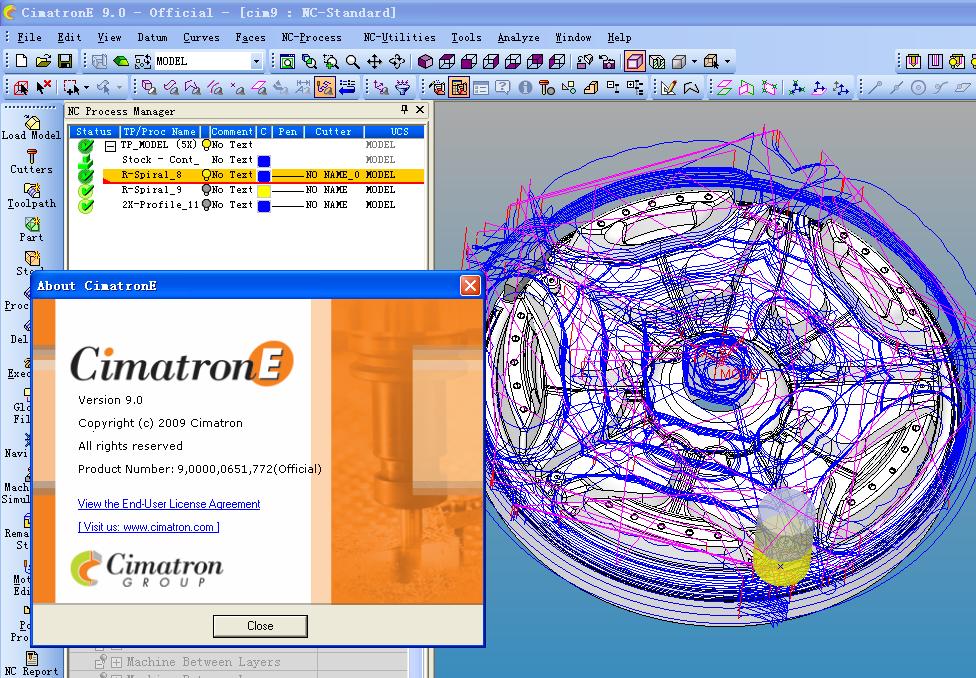
Task: Click the Visit us www.cimatron.com link
Action: click(149, 527)
